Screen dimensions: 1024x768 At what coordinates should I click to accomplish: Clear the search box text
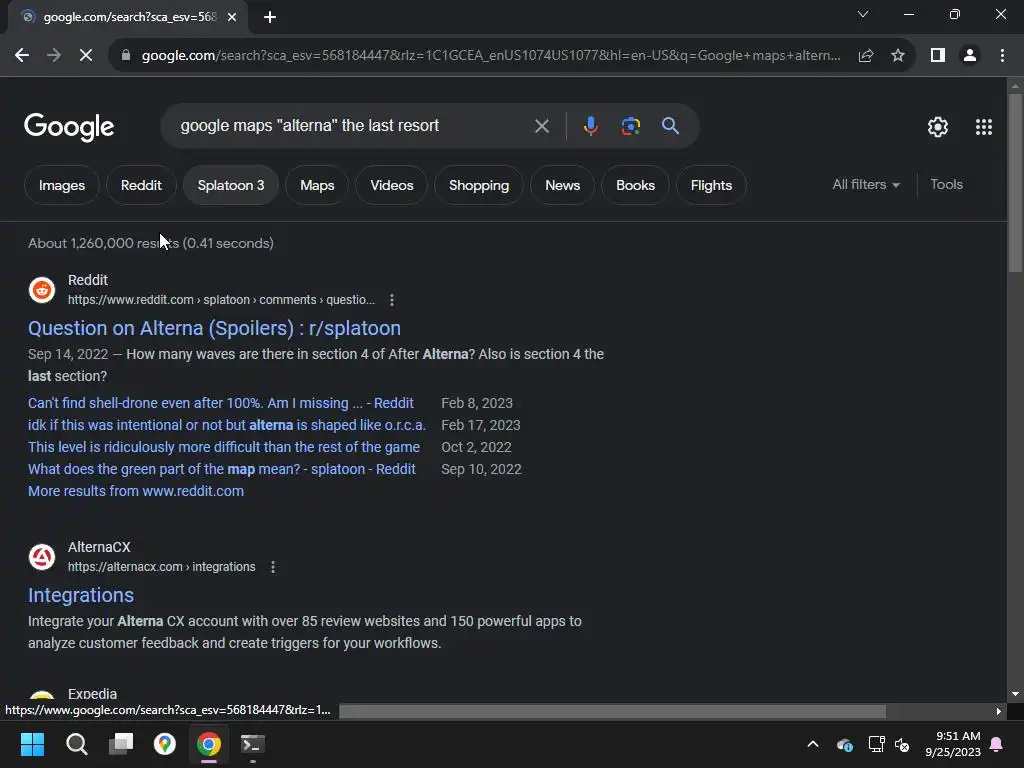[x=541, y=126]
